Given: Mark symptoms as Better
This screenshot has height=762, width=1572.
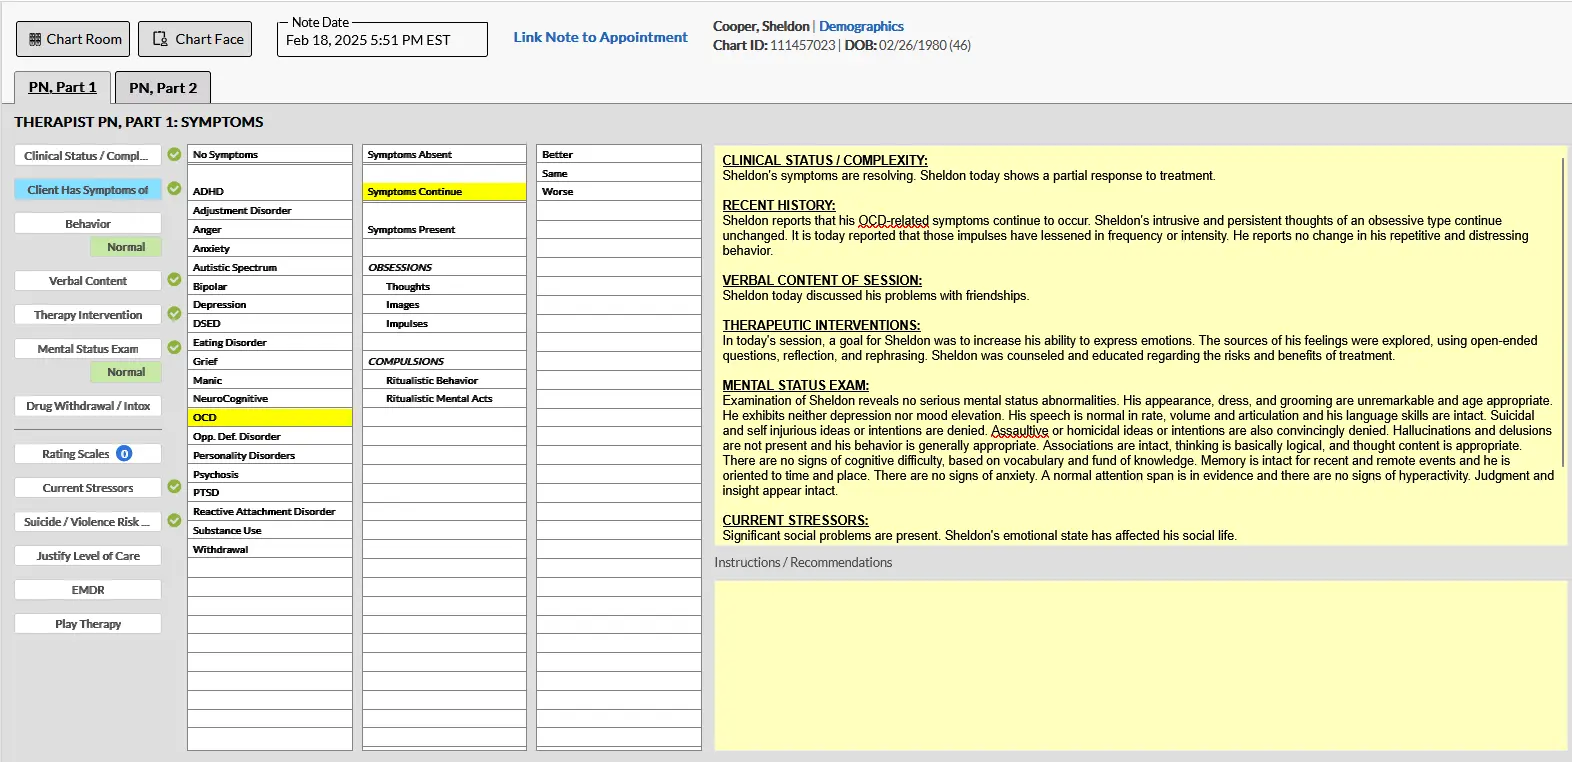Looking at the screenshot, I should click(x=619, y=155).
